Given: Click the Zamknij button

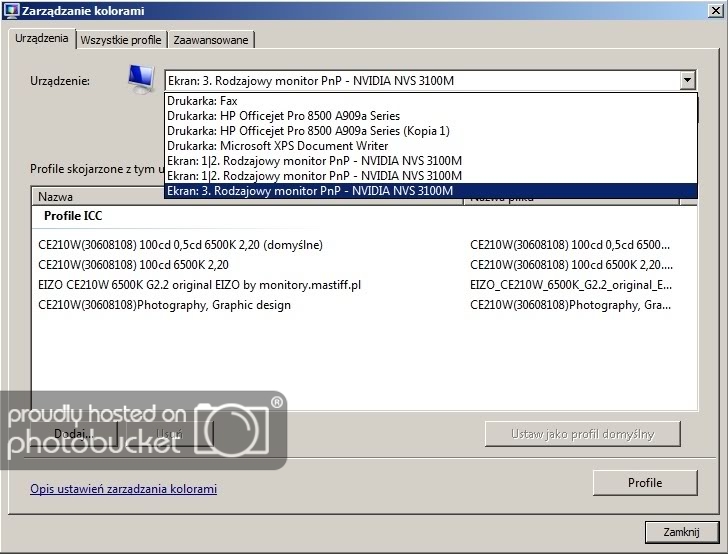Looking at the screenshot, I should tap(681, 532).
